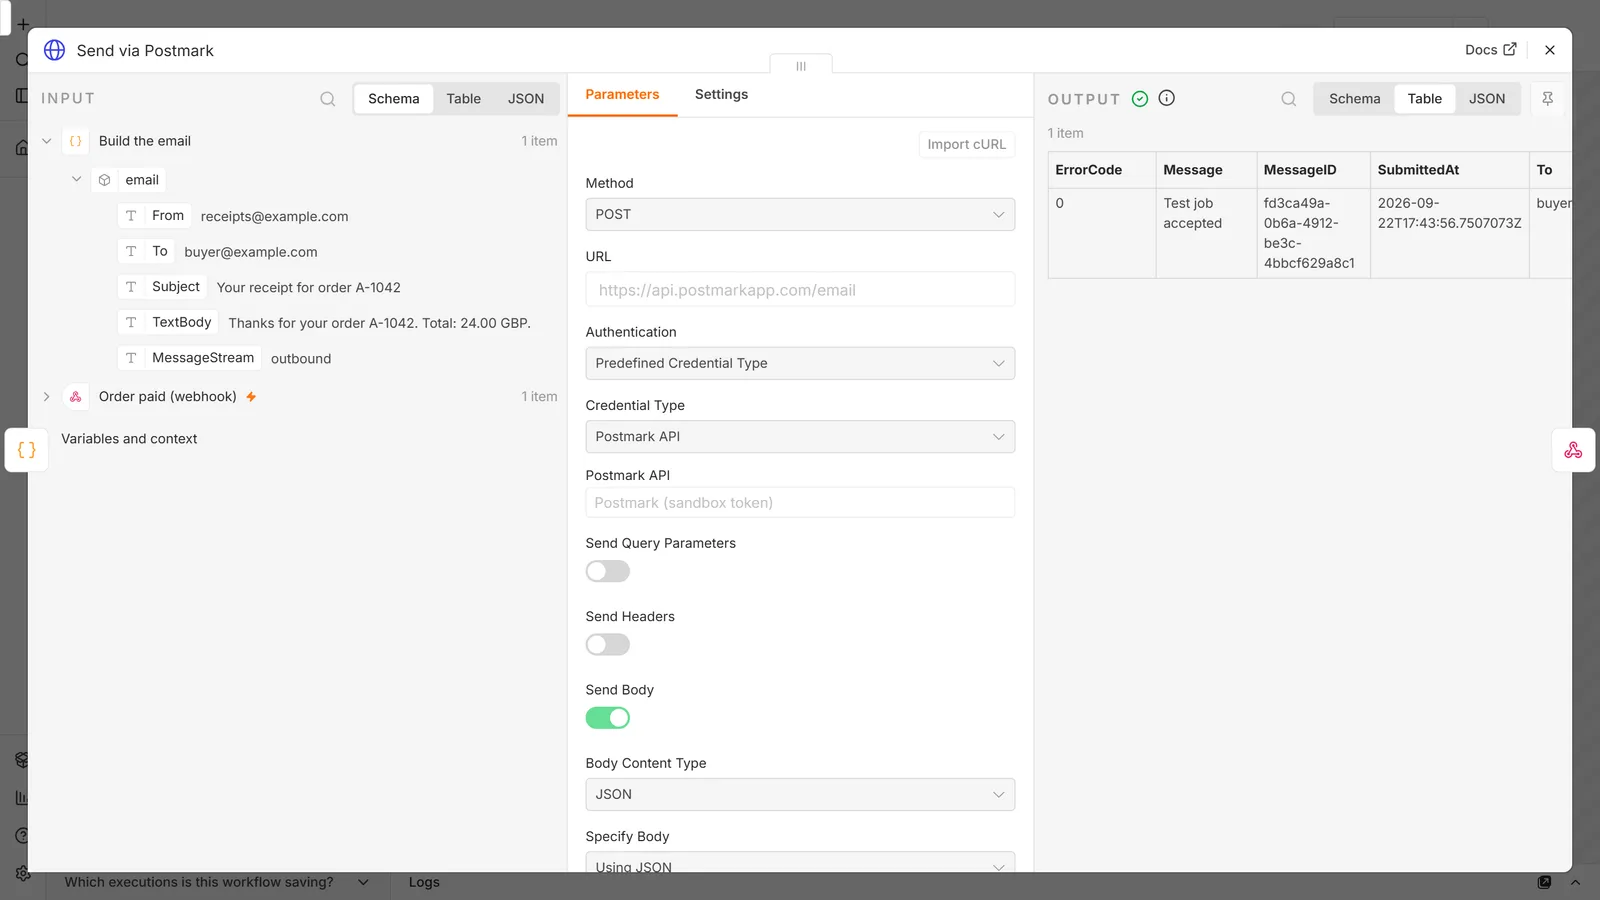Expand the Order paid (webhook) node
This screenshot has height=900, width=1600.
coord(46,397)
